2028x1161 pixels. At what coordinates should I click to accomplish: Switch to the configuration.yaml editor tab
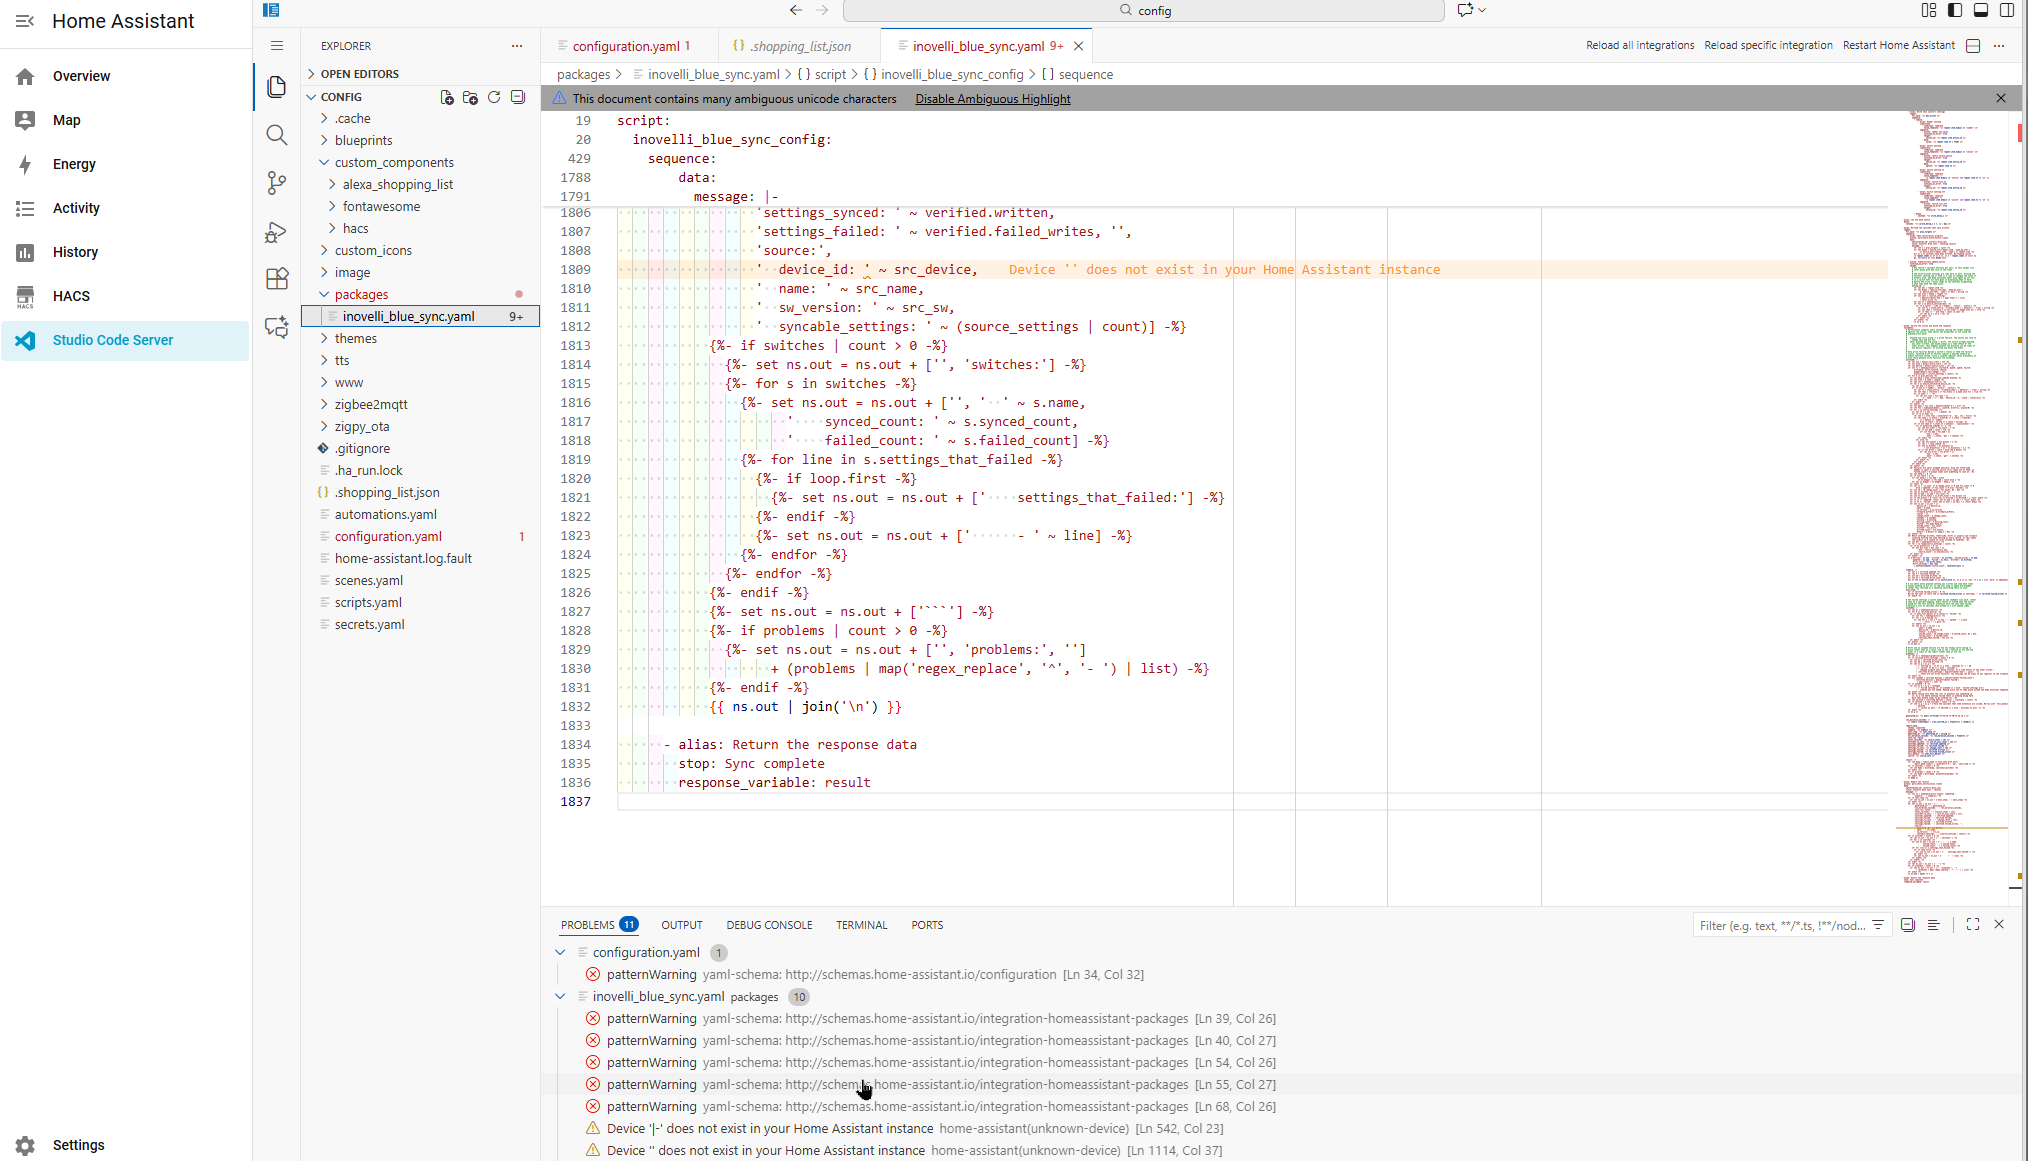(x=631, y=46)
